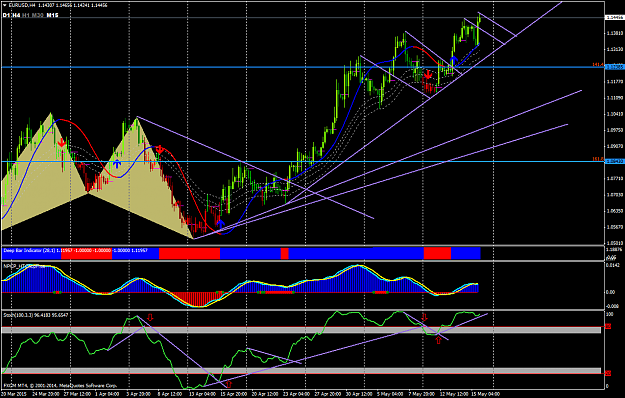Click the FXGM MT4 MetaQuotes copyright text
Viewport: 625px width, 398px height.
[x=60, y=386]
